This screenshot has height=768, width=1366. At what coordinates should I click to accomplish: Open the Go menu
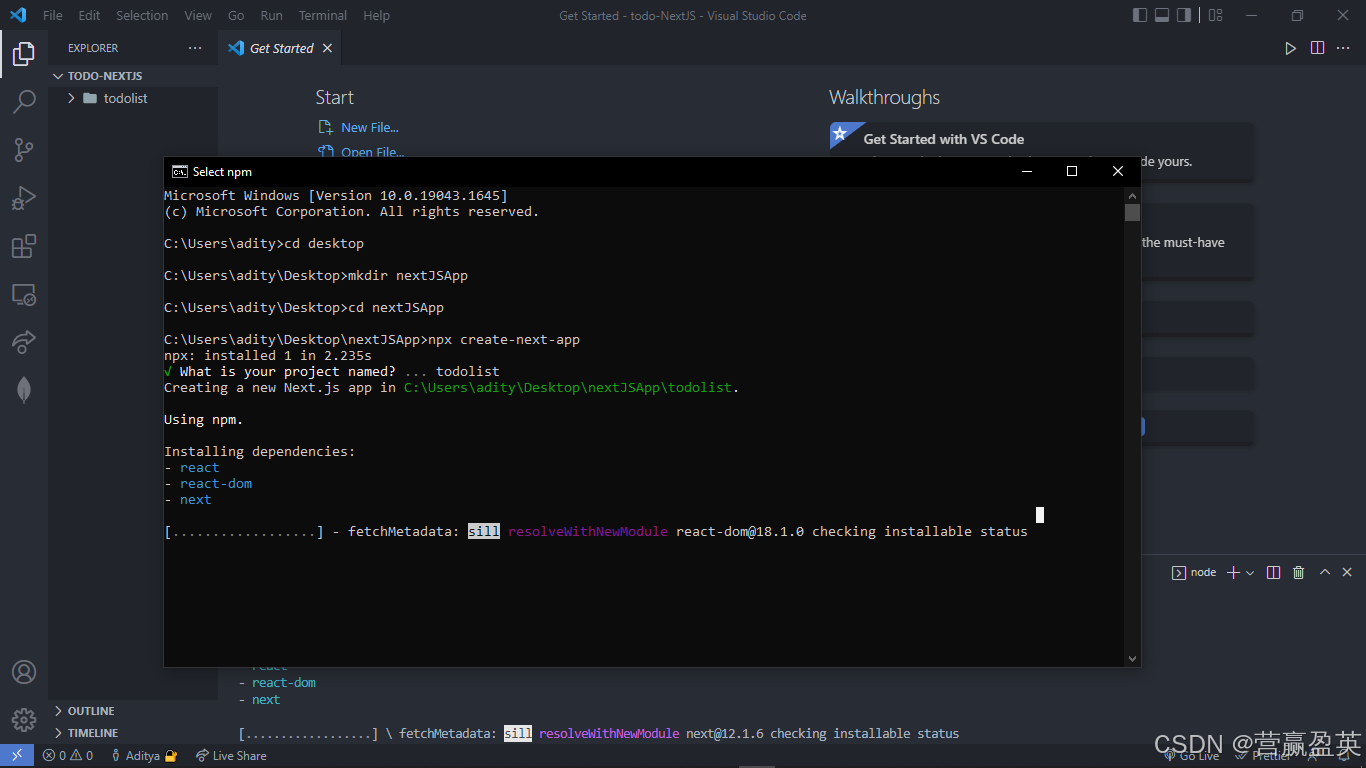tap(236, 15)
